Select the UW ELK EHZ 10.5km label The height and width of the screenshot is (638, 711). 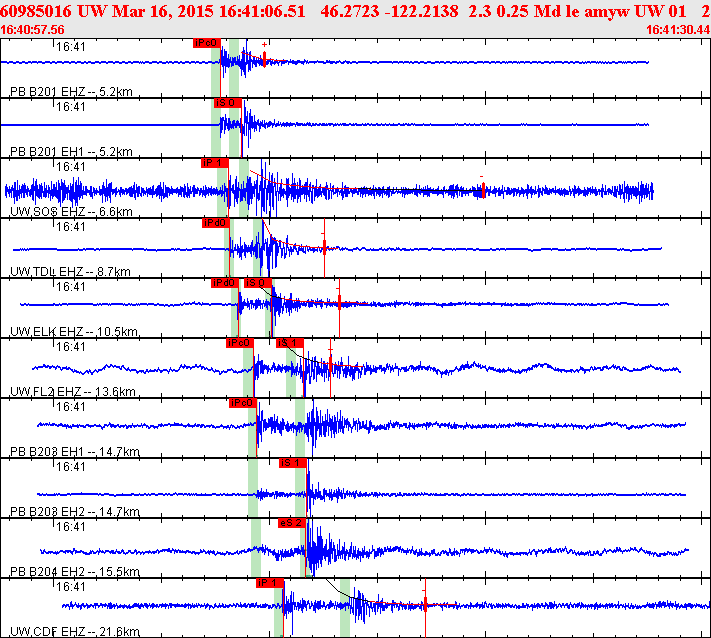coord(74,332)
